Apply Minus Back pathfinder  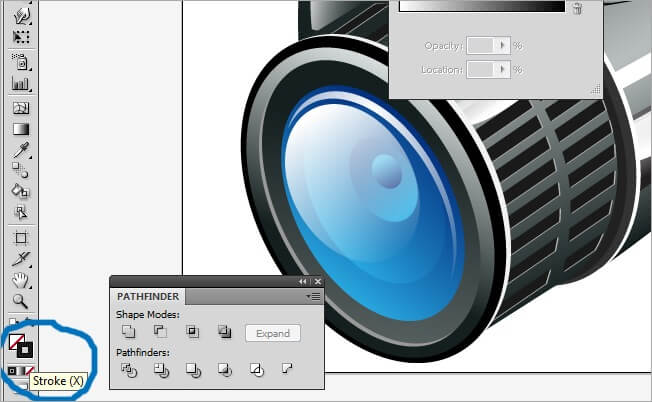click(288, 370)
